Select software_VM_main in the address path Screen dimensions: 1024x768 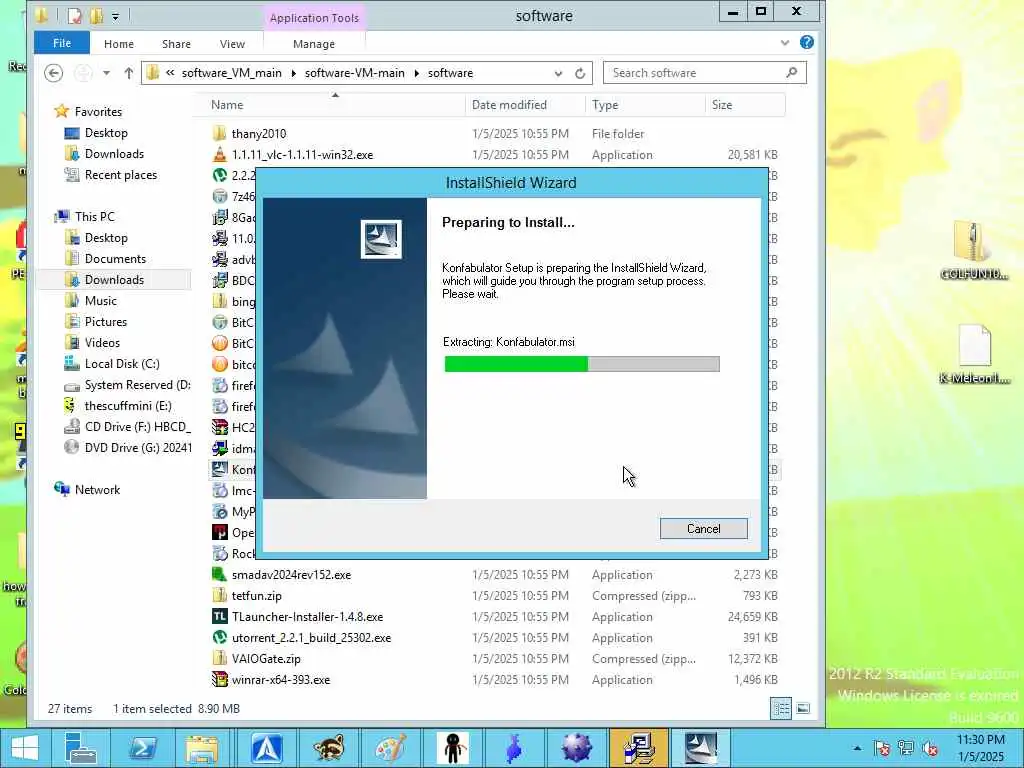click(232, 72)
